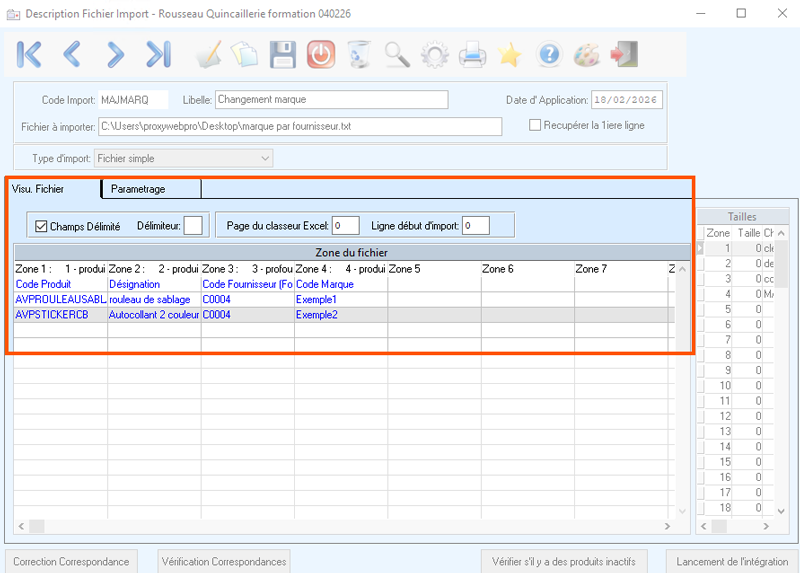
Task: Select the AVPROULEAUSABL cell
Action: (61, 300)
